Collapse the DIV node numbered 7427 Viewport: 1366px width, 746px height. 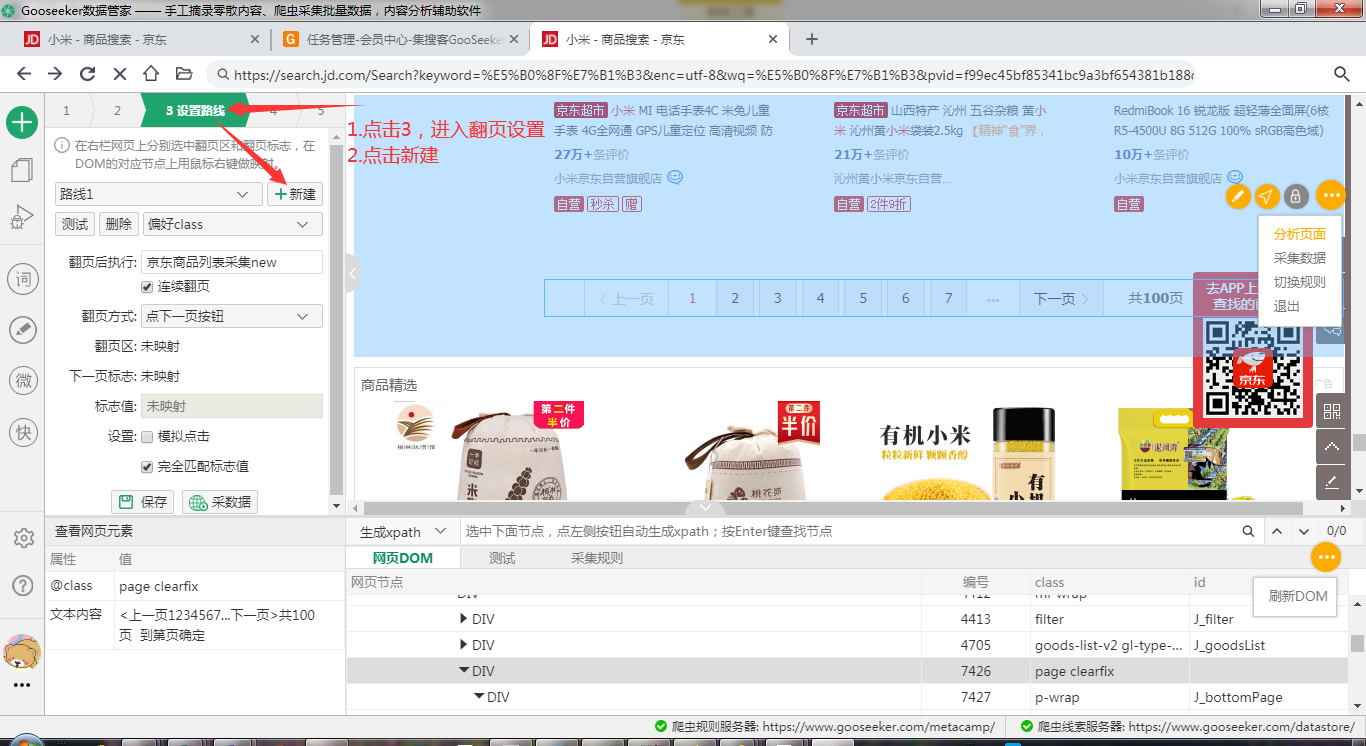tap(479, 697)
